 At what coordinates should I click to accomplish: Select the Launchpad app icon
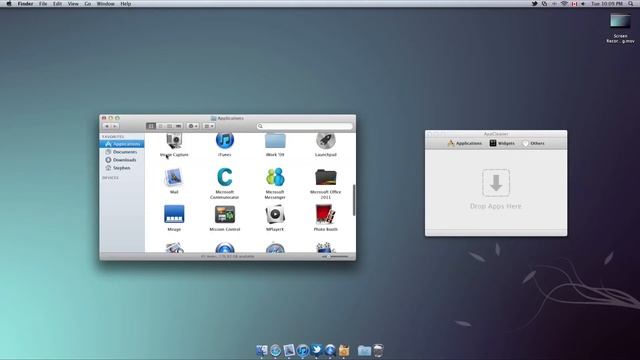326,141
